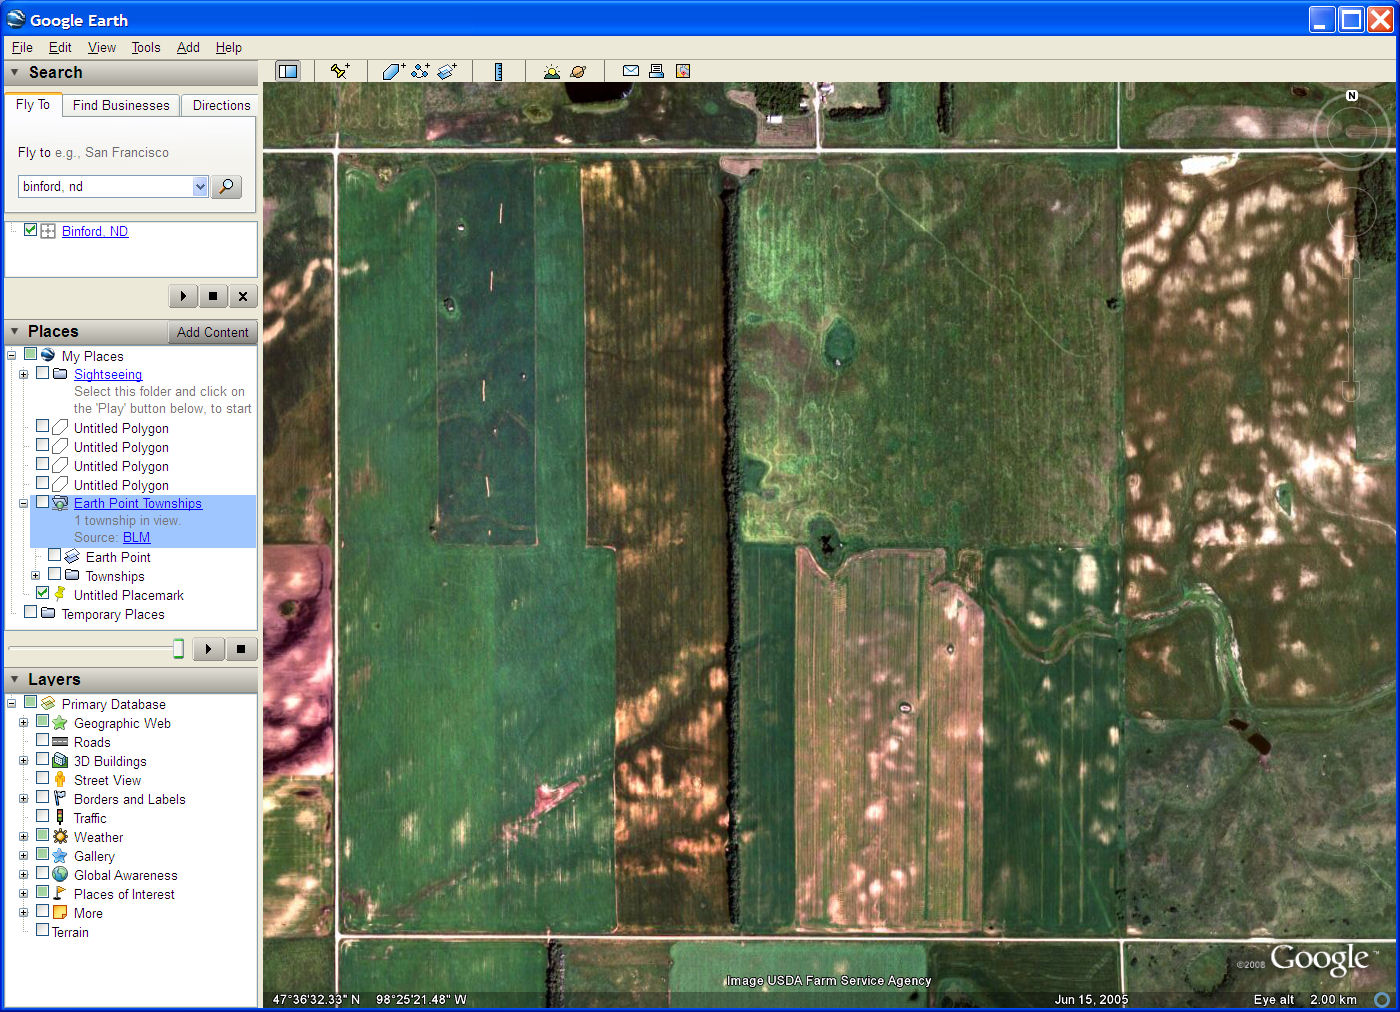This screenshot has height=1012, width=1400.
Task: Switch to the Find Businesses tab
Action: (121, 105)
